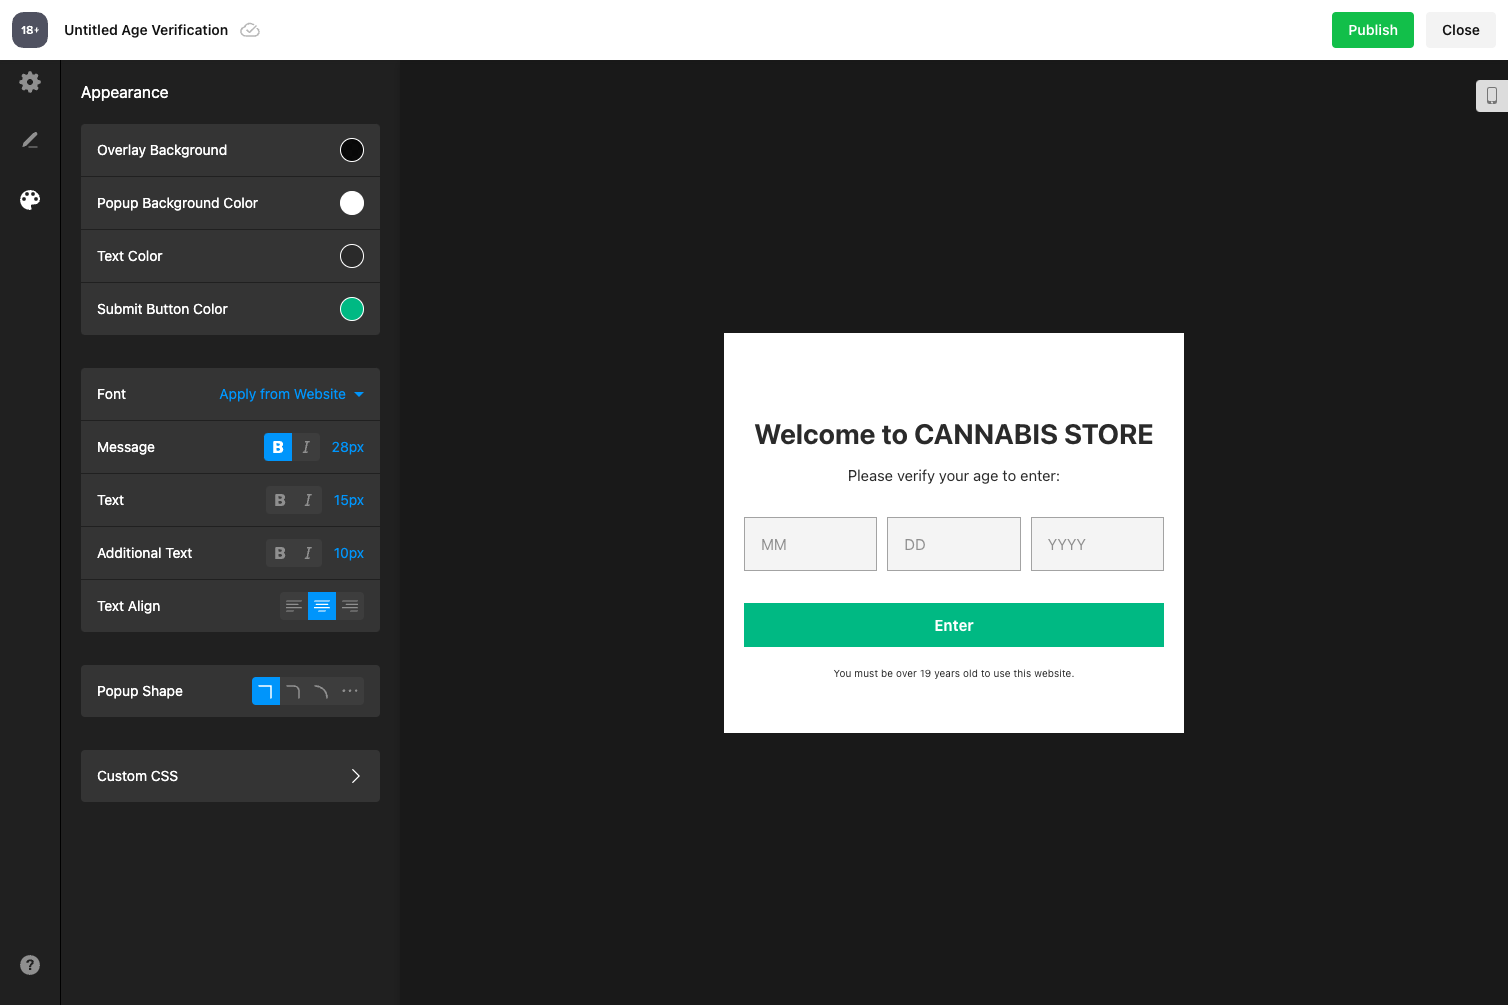Toggle bold for Text row
Viewport: 1508px width, 1005px height.
pos(280,500)
